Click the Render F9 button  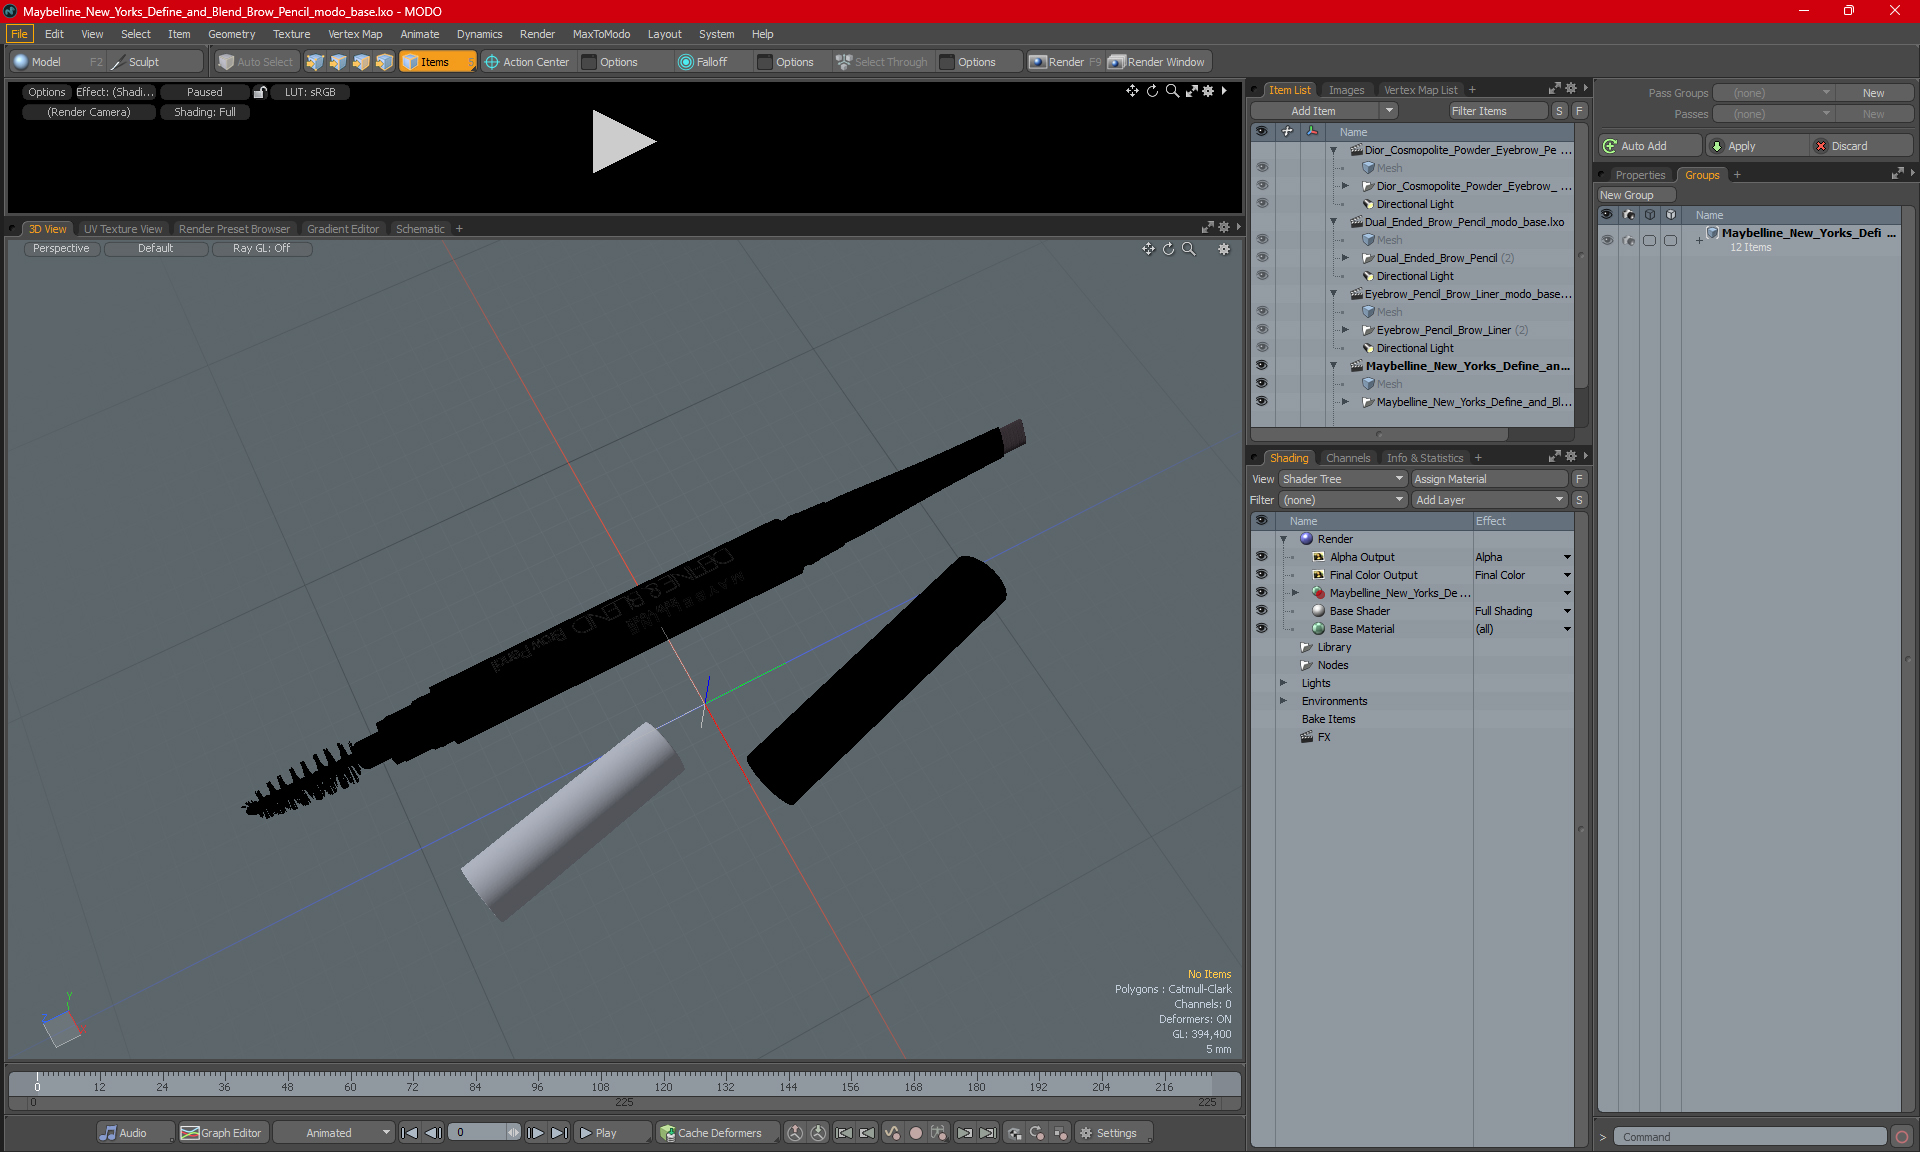[1065, 62]
